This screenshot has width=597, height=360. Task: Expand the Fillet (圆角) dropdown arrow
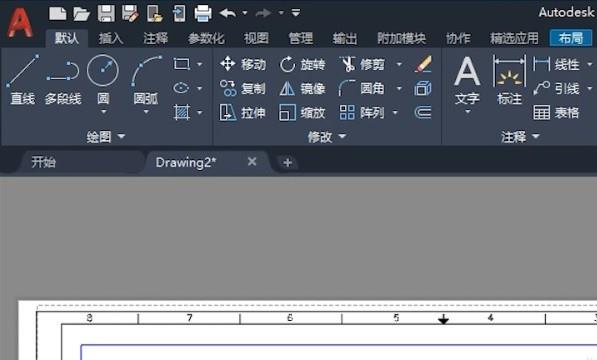[x=399, y=89]
